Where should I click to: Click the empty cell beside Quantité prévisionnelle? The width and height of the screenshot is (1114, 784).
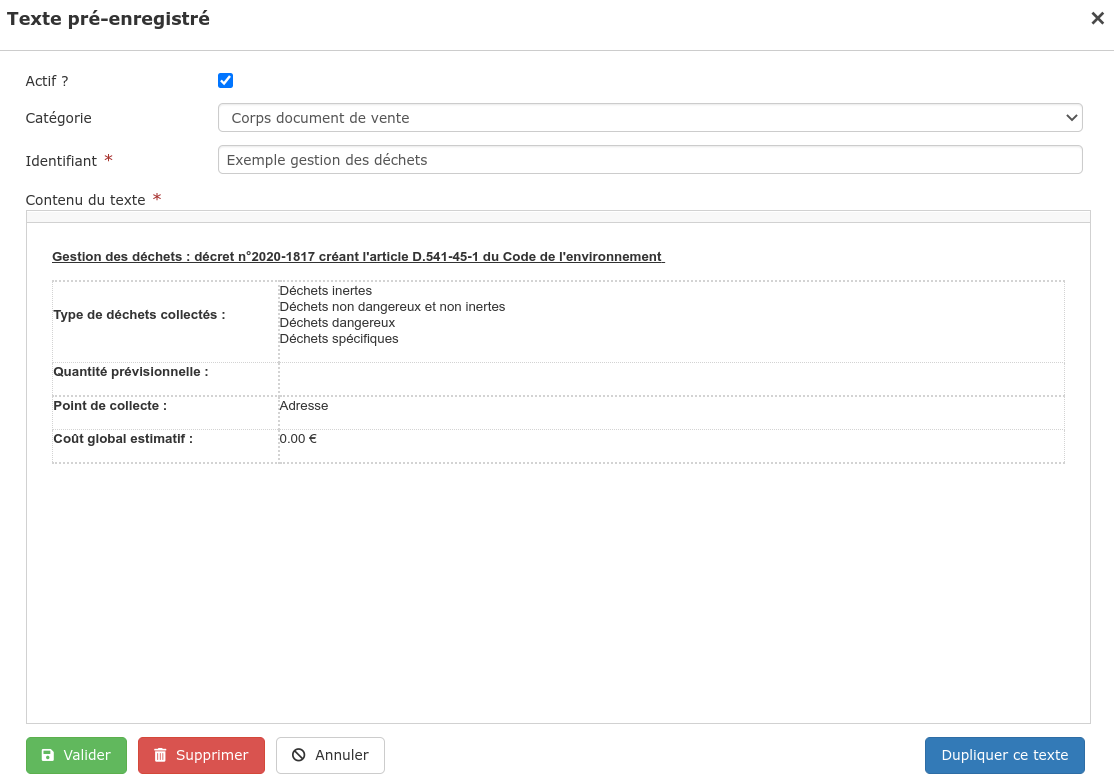[x=670, y=379]
